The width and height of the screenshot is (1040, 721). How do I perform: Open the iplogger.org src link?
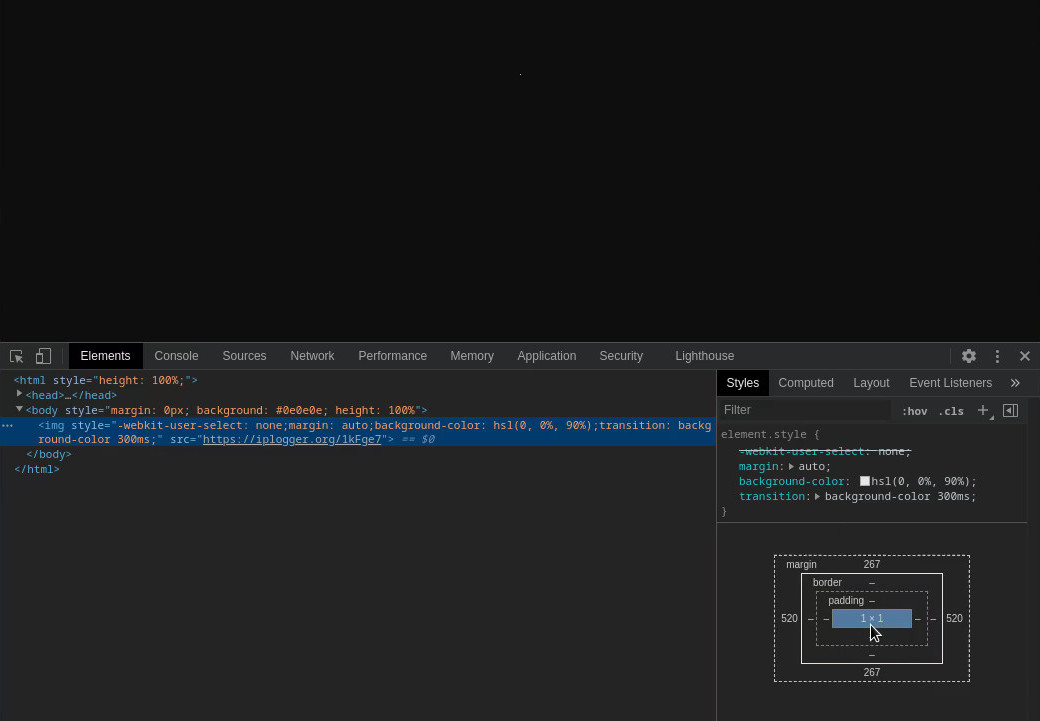(292, 439)
